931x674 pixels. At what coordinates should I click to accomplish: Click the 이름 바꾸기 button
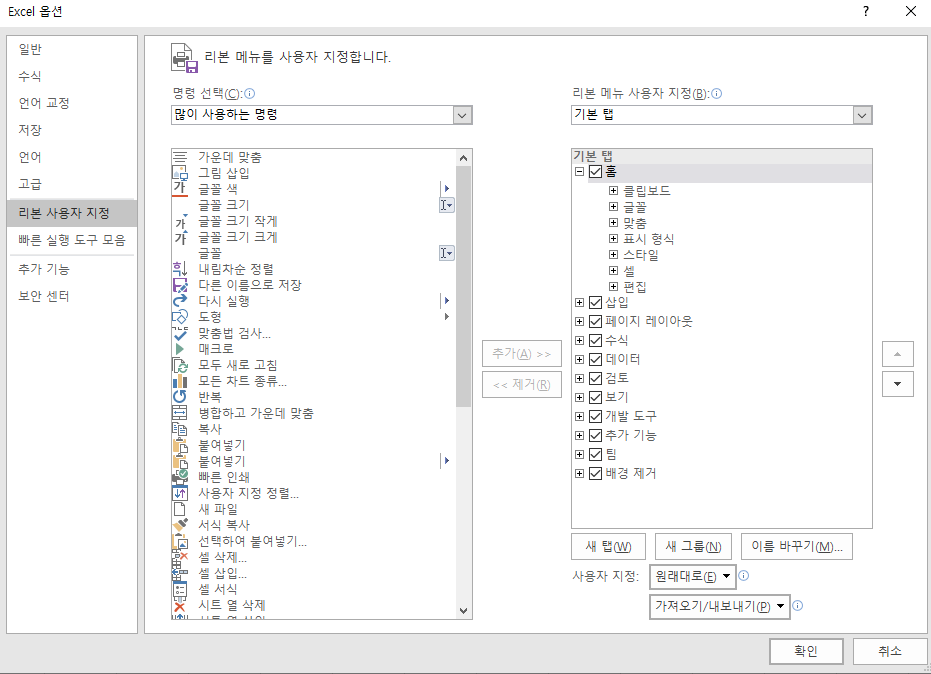[x=797, y=546]
